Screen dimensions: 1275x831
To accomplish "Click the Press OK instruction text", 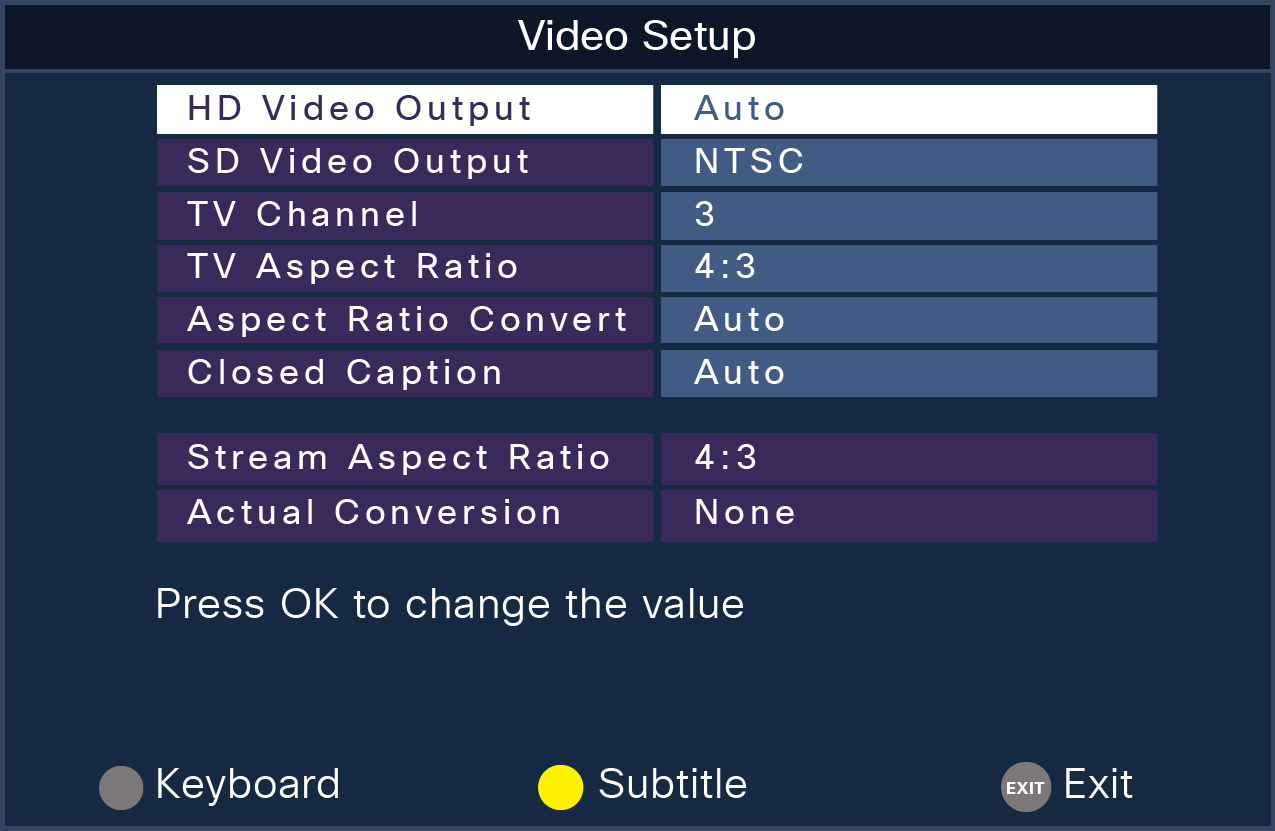I will [447, 603].
